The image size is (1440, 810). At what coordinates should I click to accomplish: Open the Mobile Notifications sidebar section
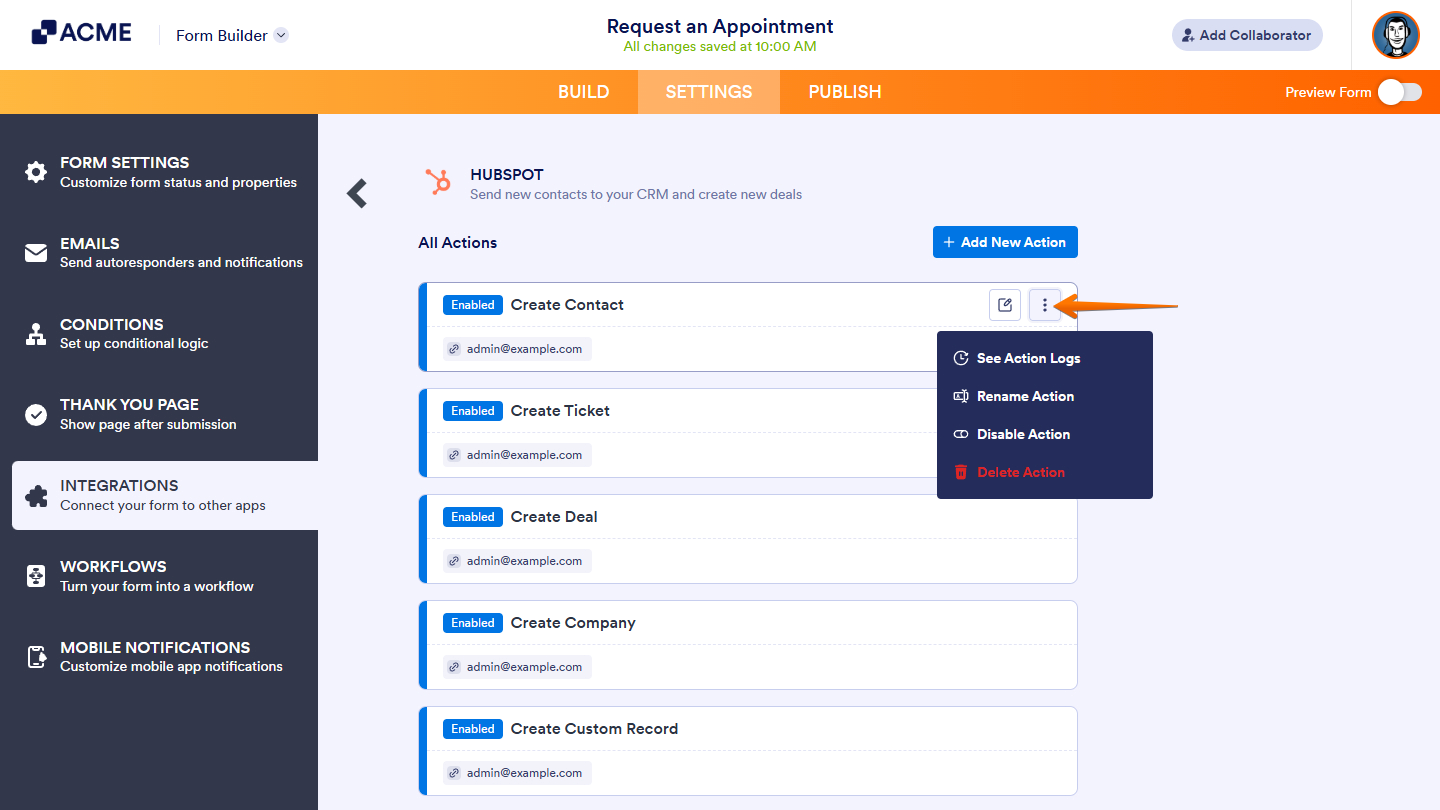pos(36,657)
